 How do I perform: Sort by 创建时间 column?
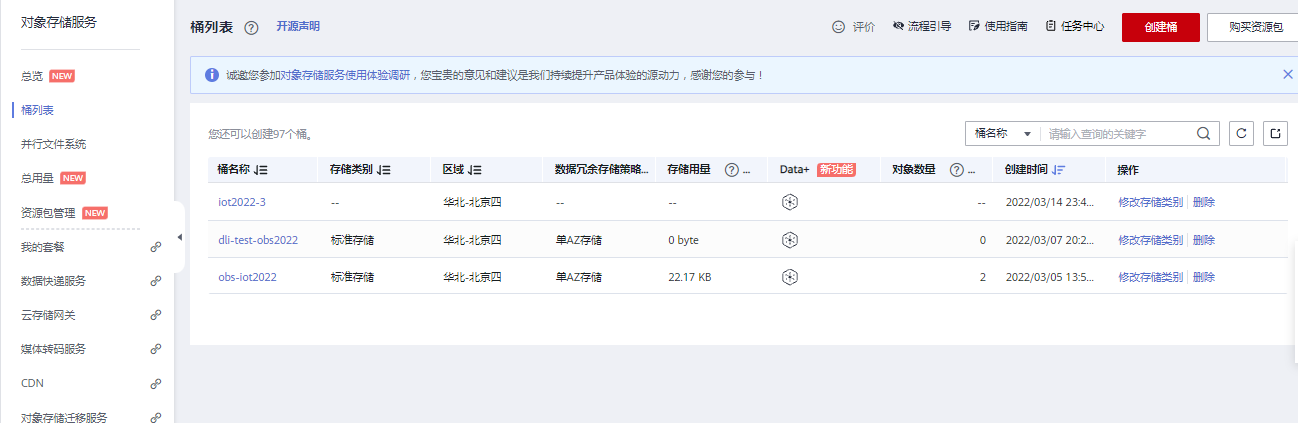point(1059,170)
